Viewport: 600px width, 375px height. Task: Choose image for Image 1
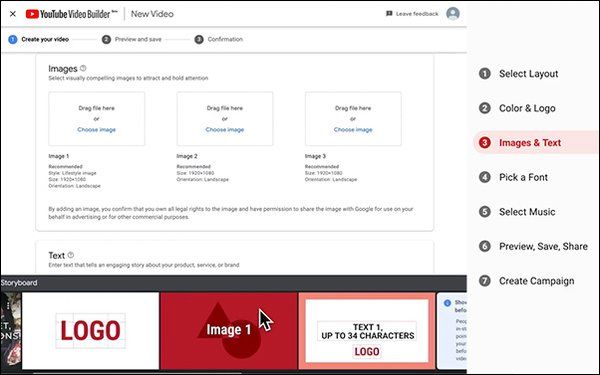[96, 130]
